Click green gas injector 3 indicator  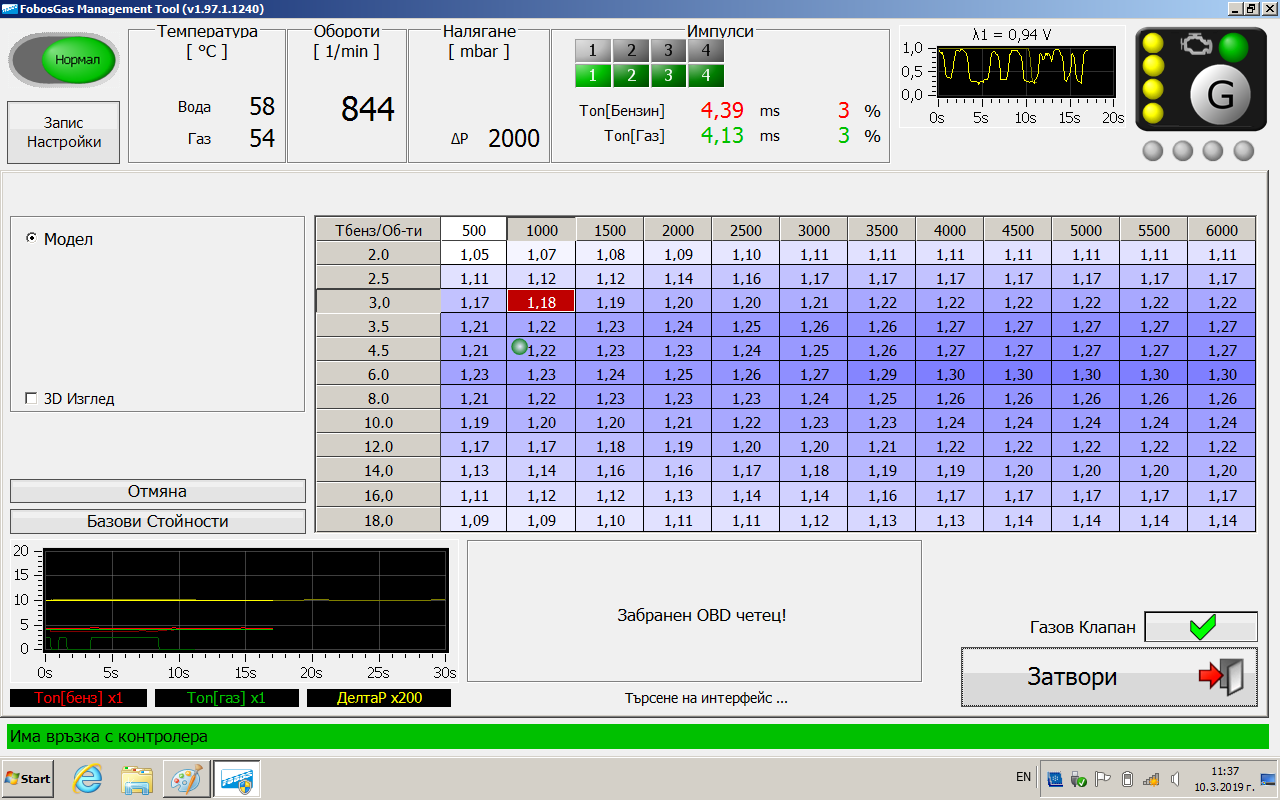[x=668, y=75]
